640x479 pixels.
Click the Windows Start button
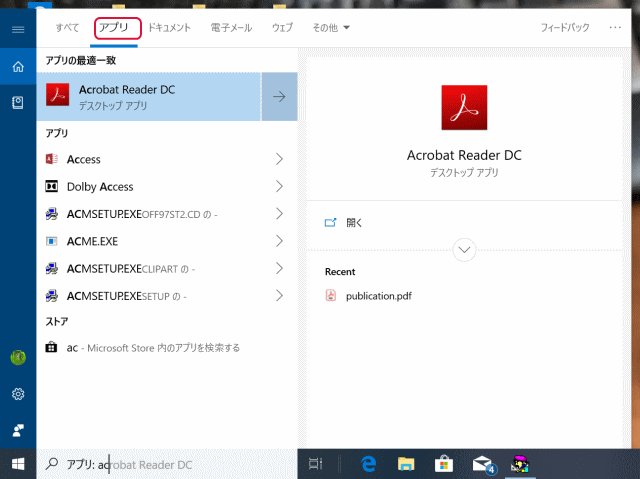point(18,464)
